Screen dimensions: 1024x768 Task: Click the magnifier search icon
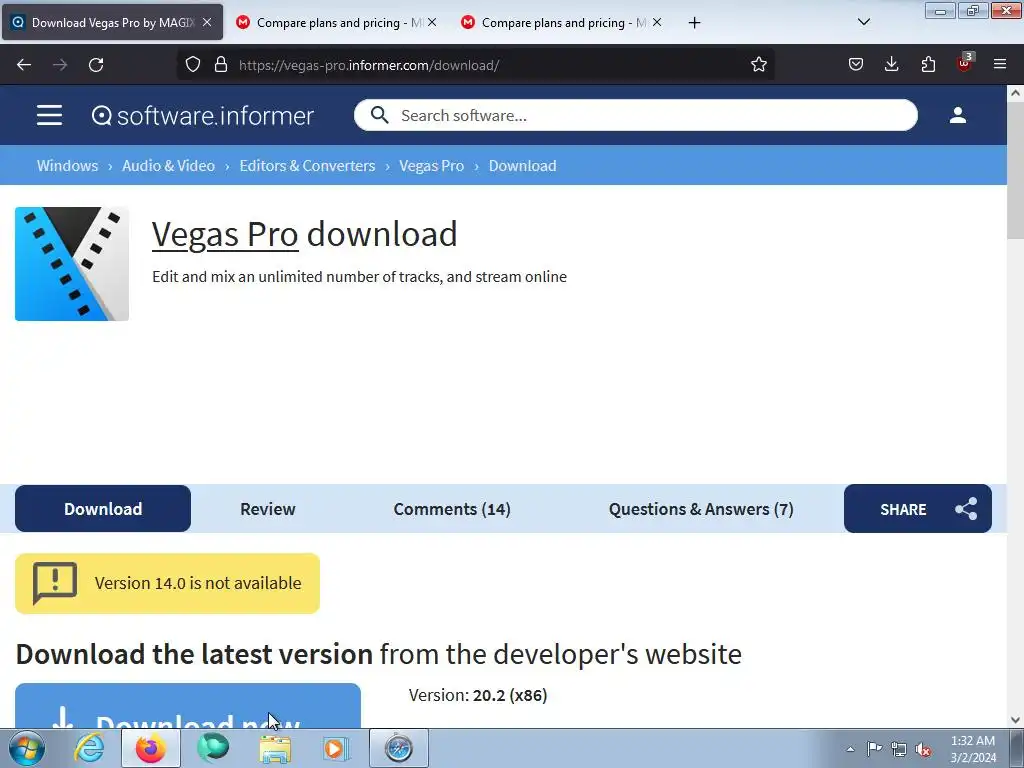click(x=379, y=115)
